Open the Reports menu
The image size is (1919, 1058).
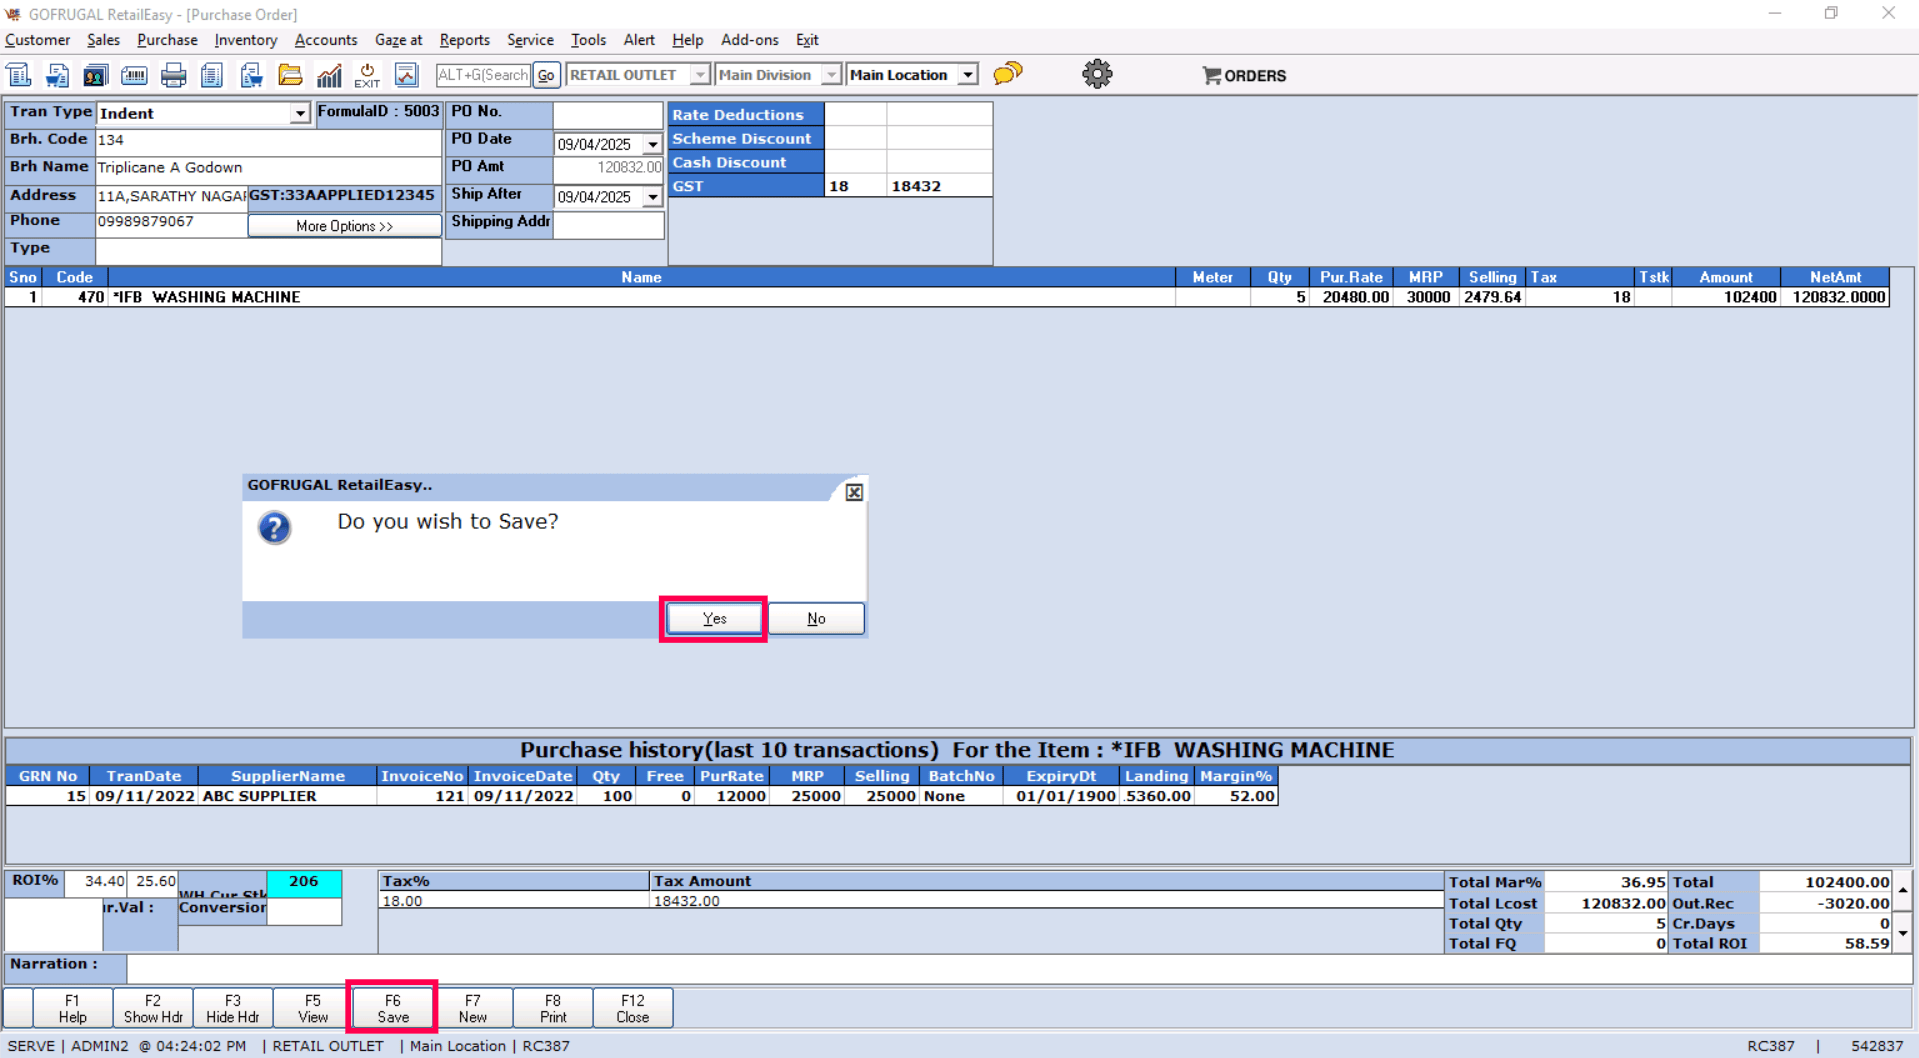tap(465, 40)
